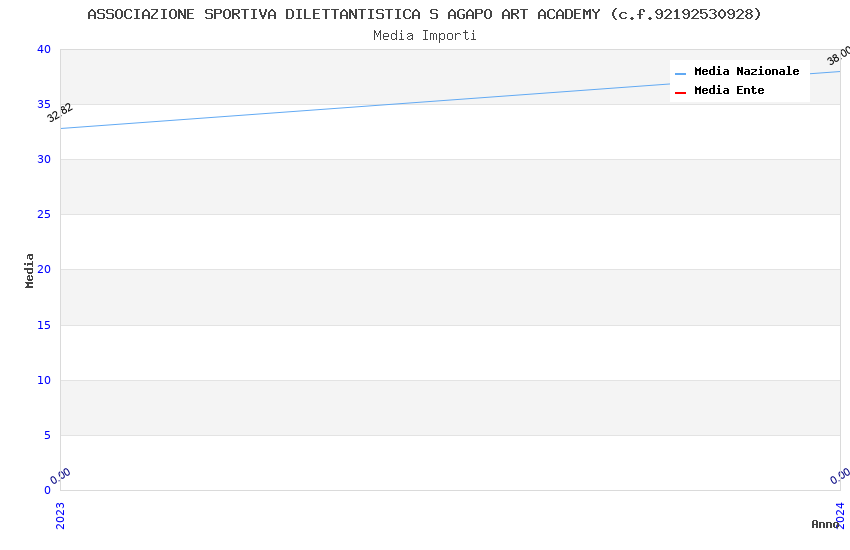Click the Anno x-axis title
Screen dimensions: 850x550
coord(824,524)
